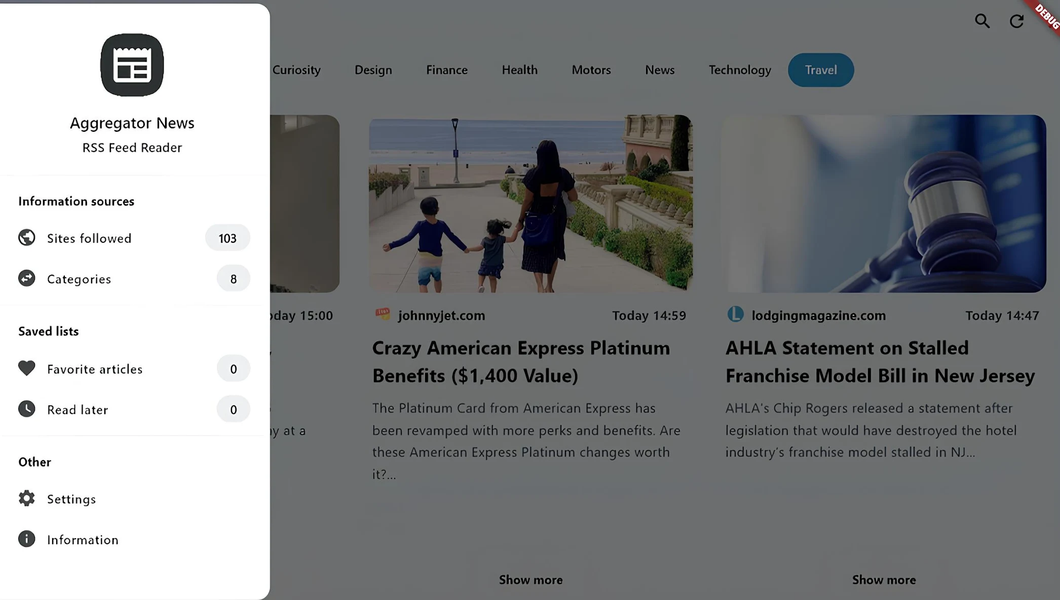Screen dimensions: 1060x600
Task: Click the heart icon for Favorite articles
Action: click(26, 368)
